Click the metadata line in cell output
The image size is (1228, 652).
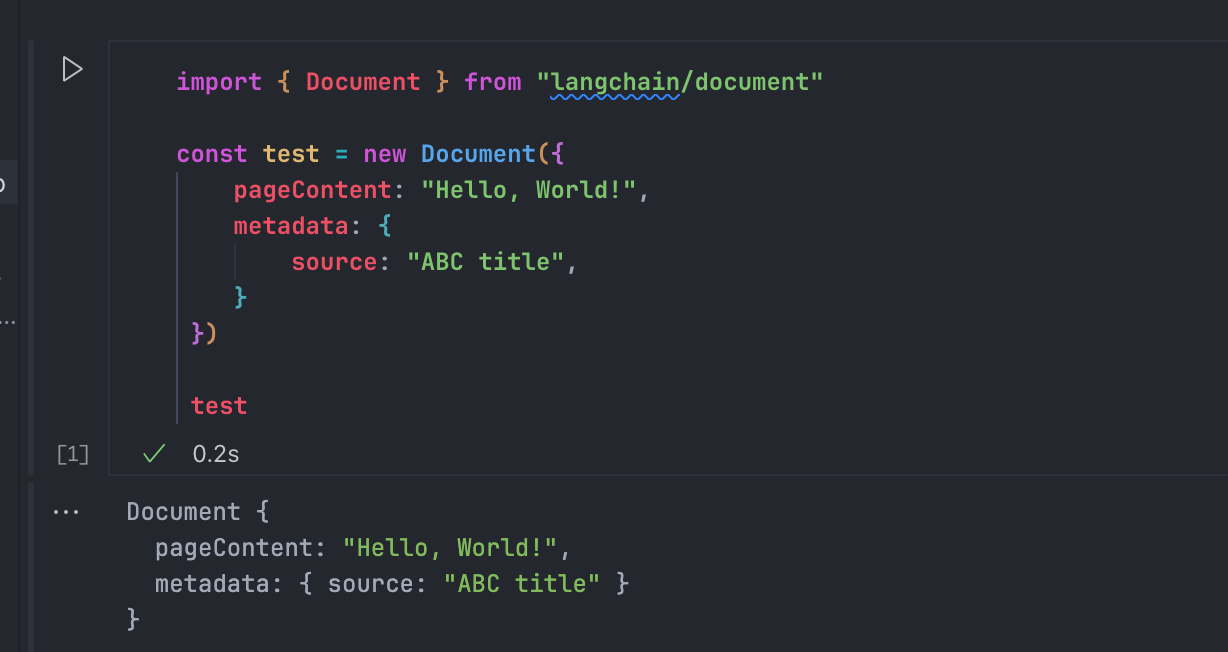click(x=392, y=583)
